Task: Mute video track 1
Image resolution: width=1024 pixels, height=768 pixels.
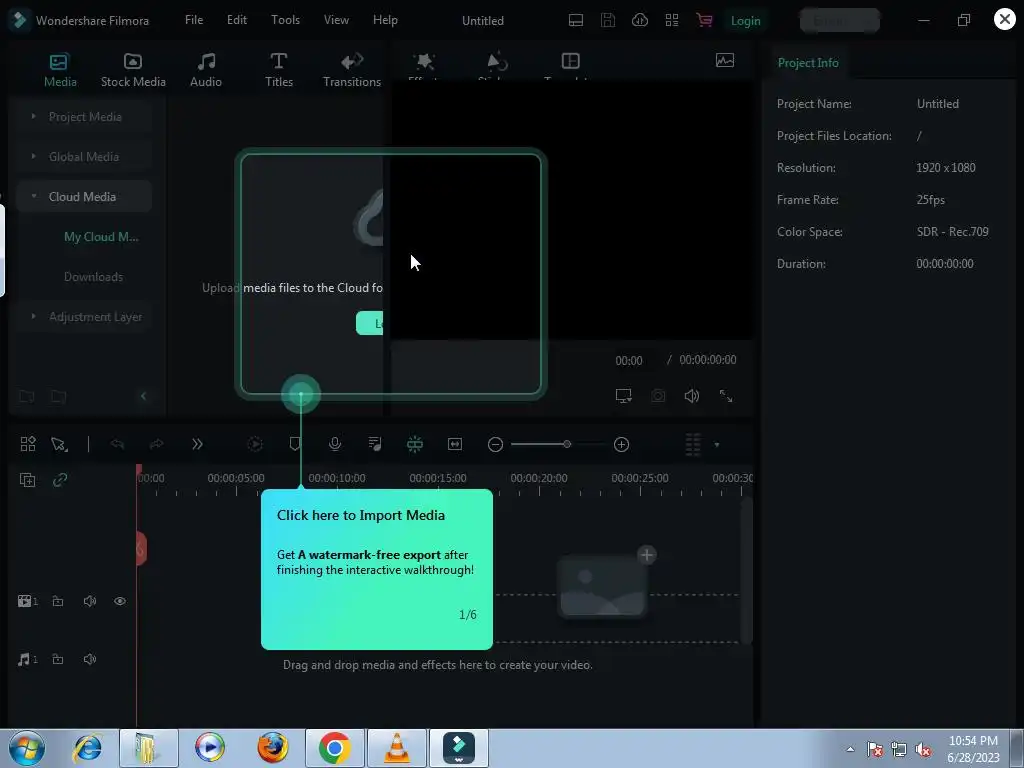Action: click(90, 601)
